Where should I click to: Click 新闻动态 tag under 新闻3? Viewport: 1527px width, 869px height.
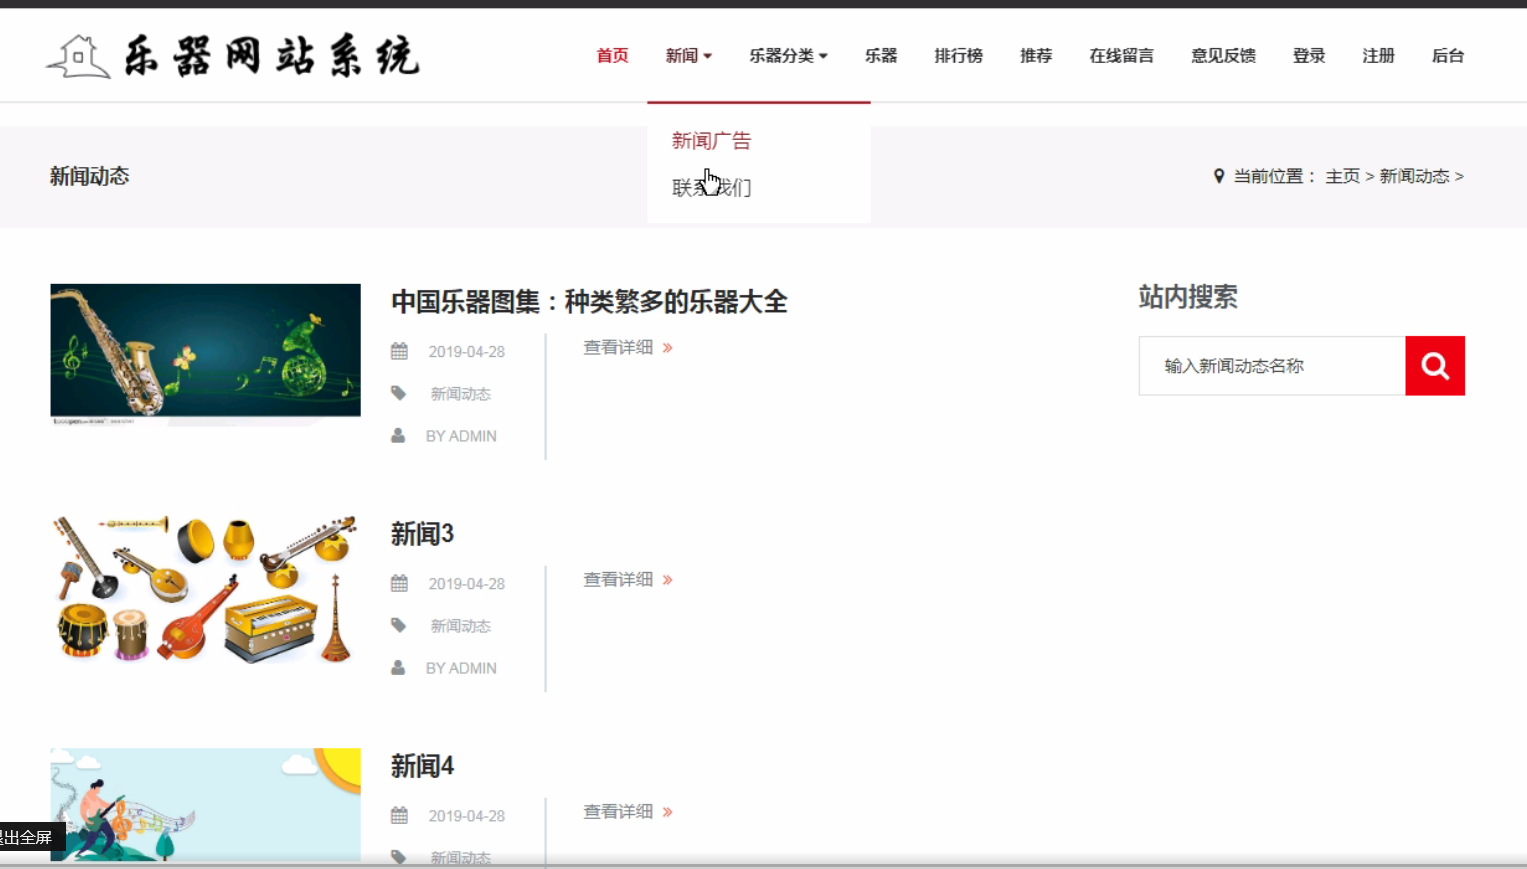click(461, 626)
